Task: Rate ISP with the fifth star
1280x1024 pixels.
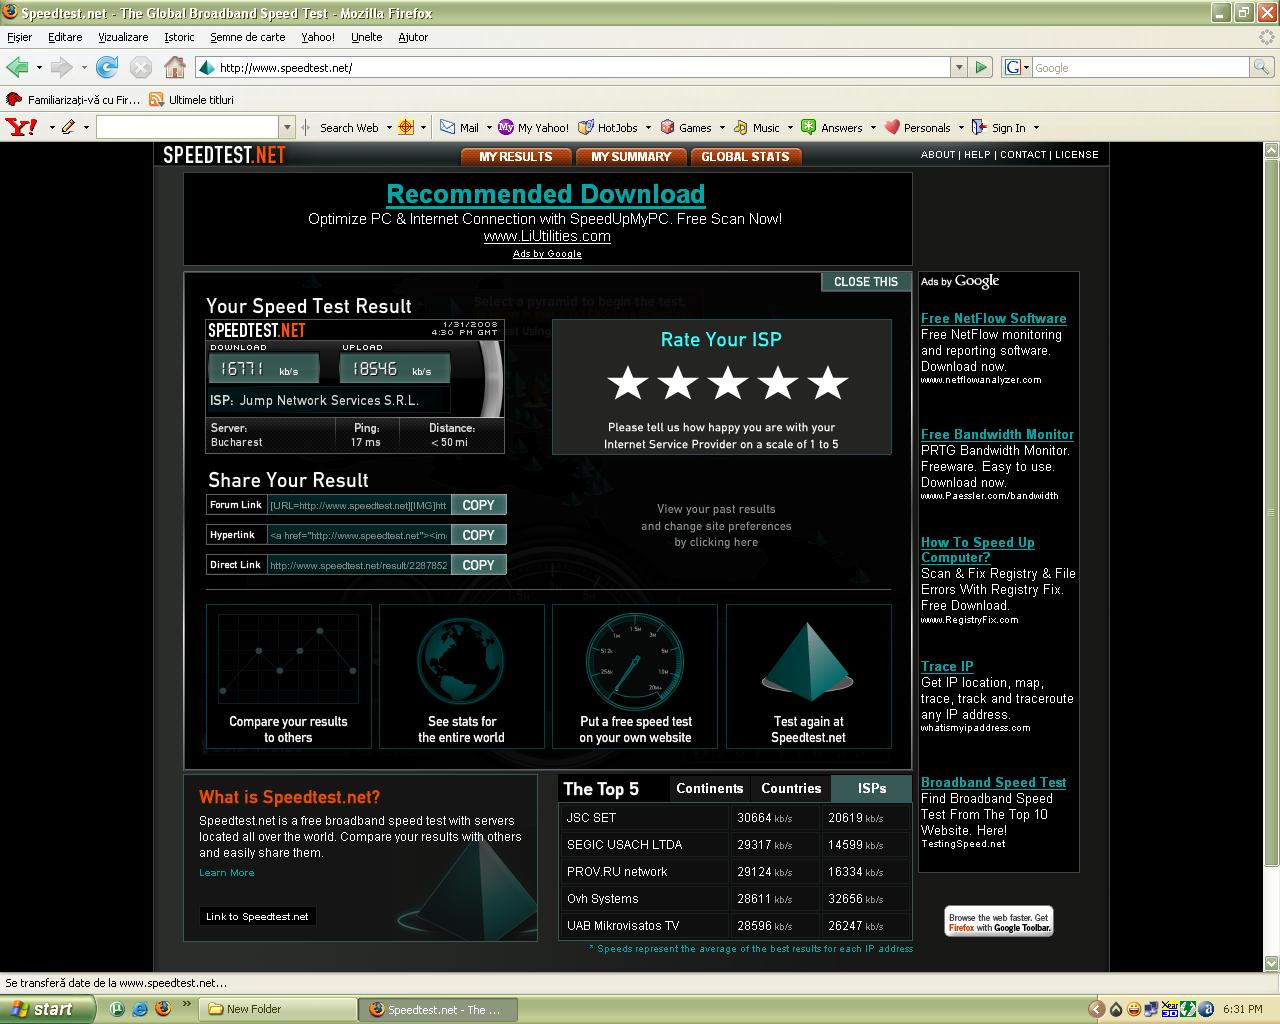Action: click(x=828, y=383)
